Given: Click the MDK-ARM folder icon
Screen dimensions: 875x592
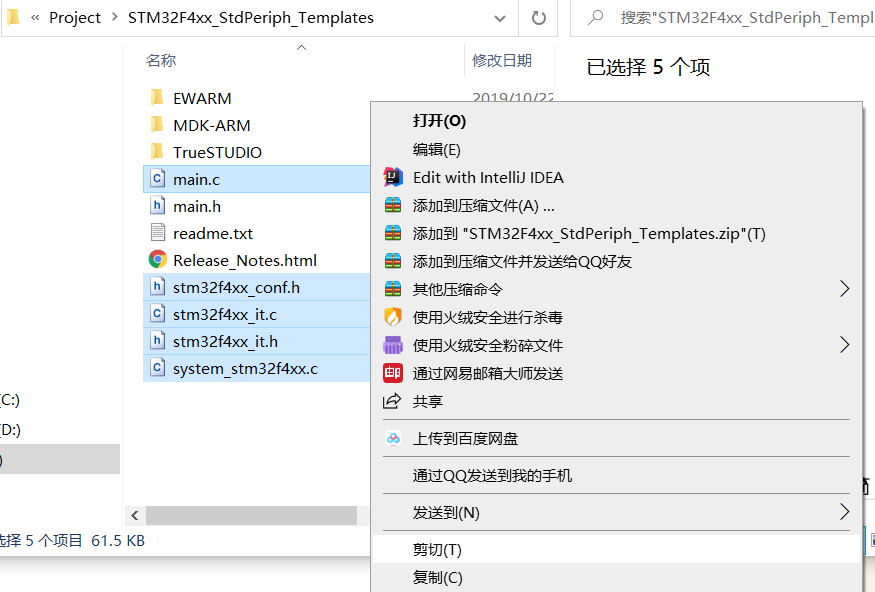Looking at the screenshot, I should (157, 124).
